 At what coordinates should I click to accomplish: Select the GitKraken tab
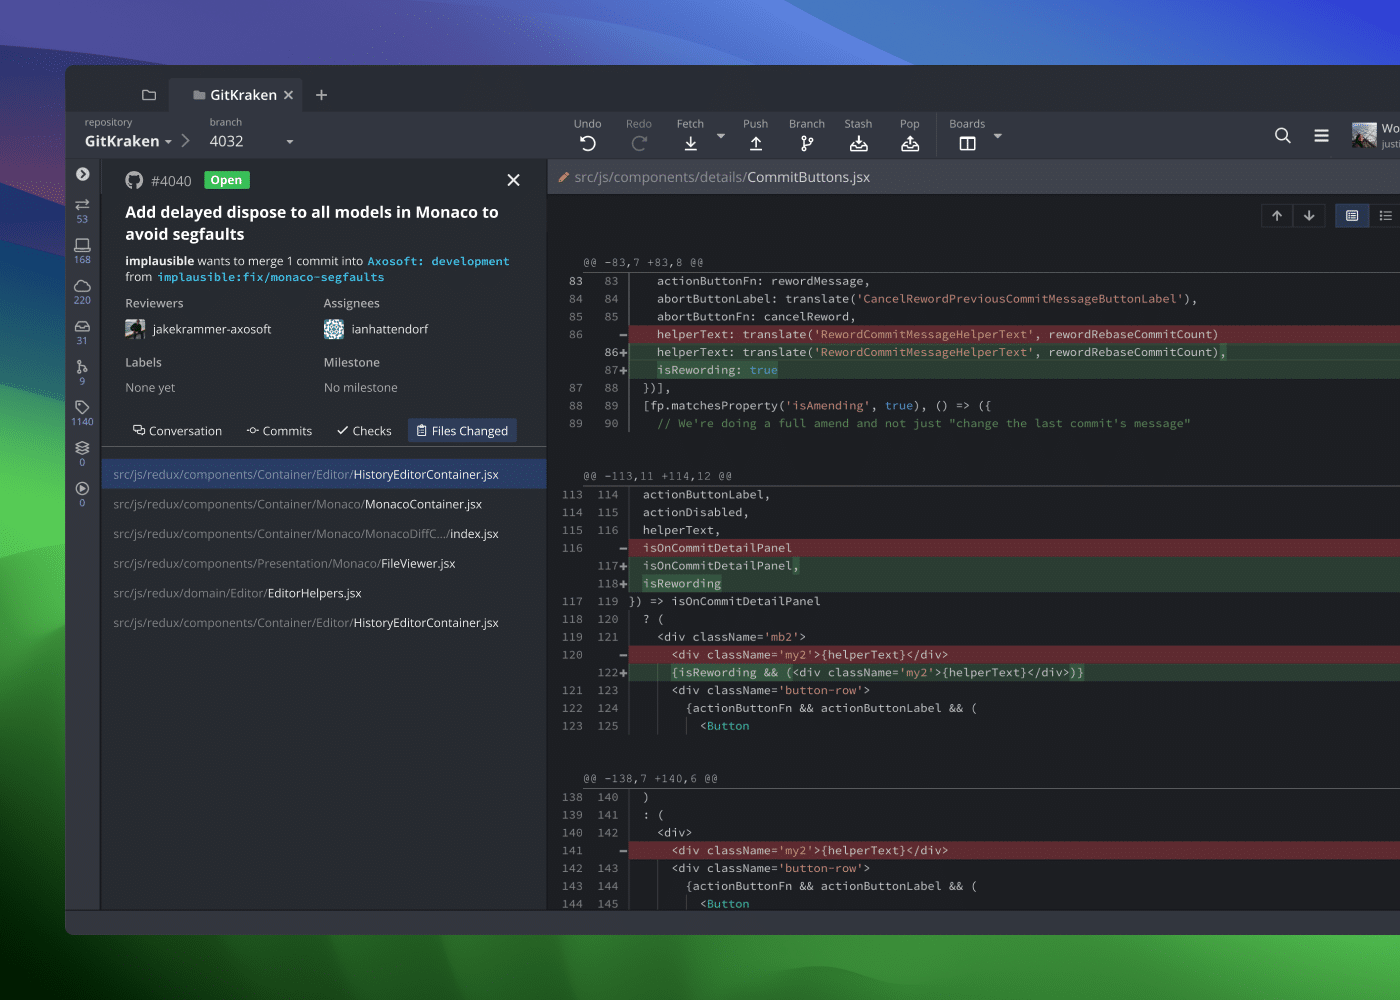235,95
